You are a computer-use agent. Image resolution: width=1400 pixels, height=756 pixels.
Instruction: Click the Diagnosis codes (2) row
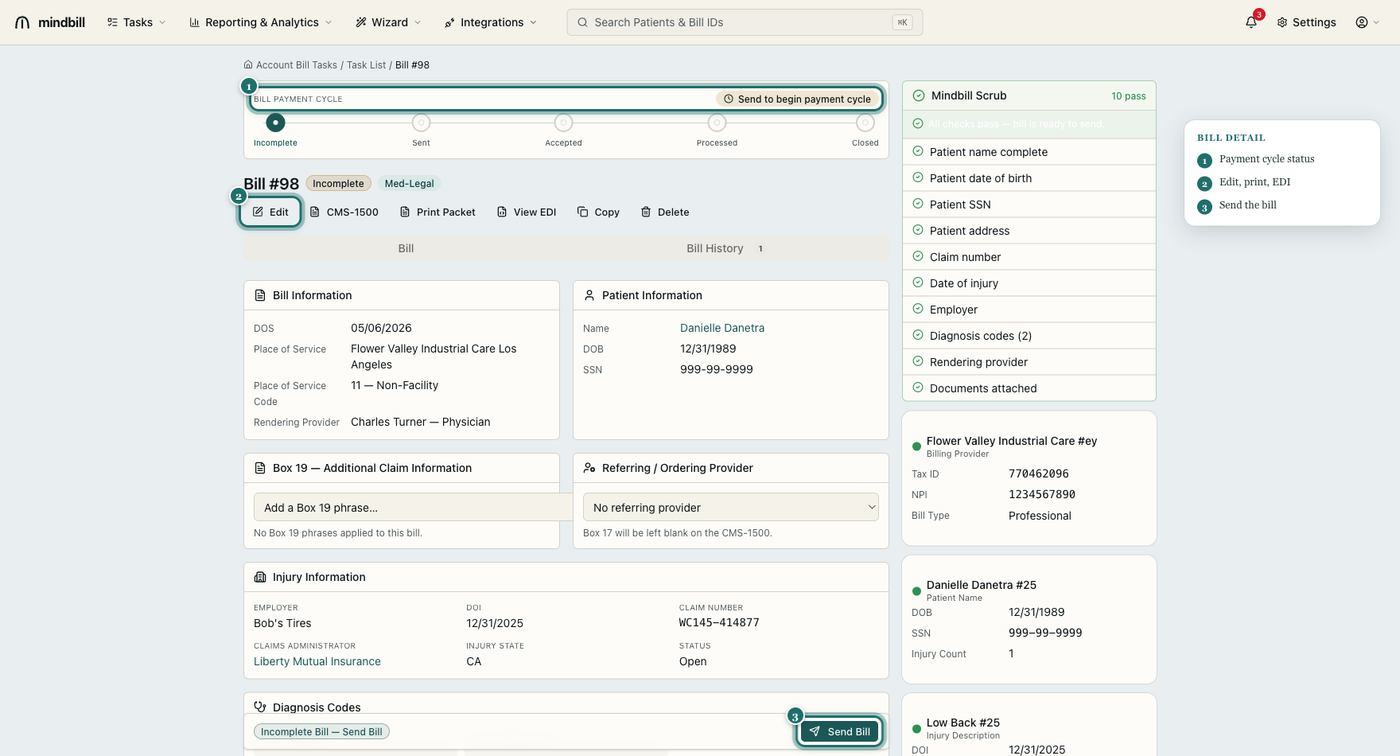1029,336
